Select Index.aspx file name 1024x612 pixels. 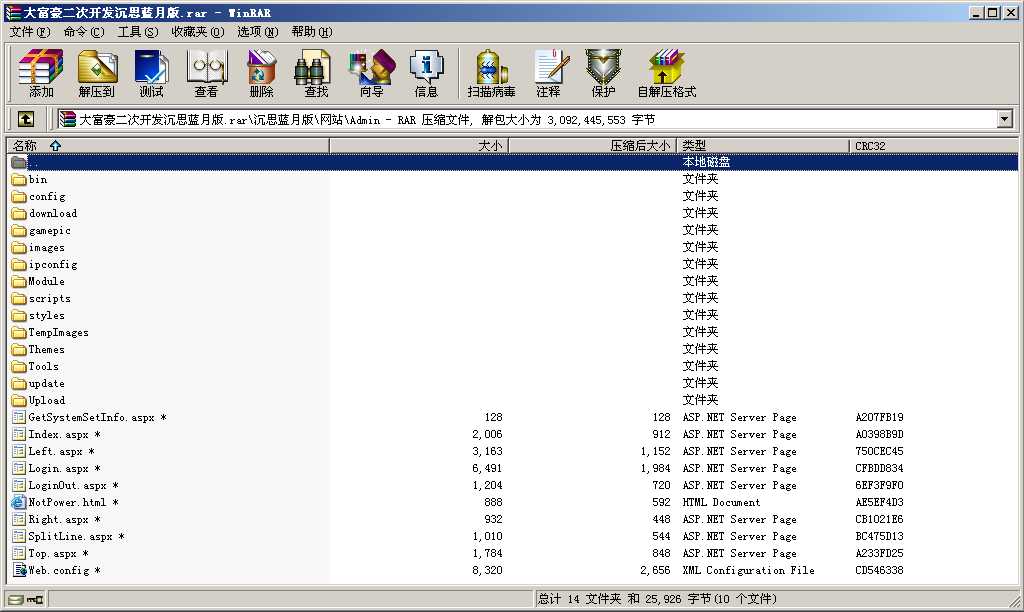(x=64, y=434)
